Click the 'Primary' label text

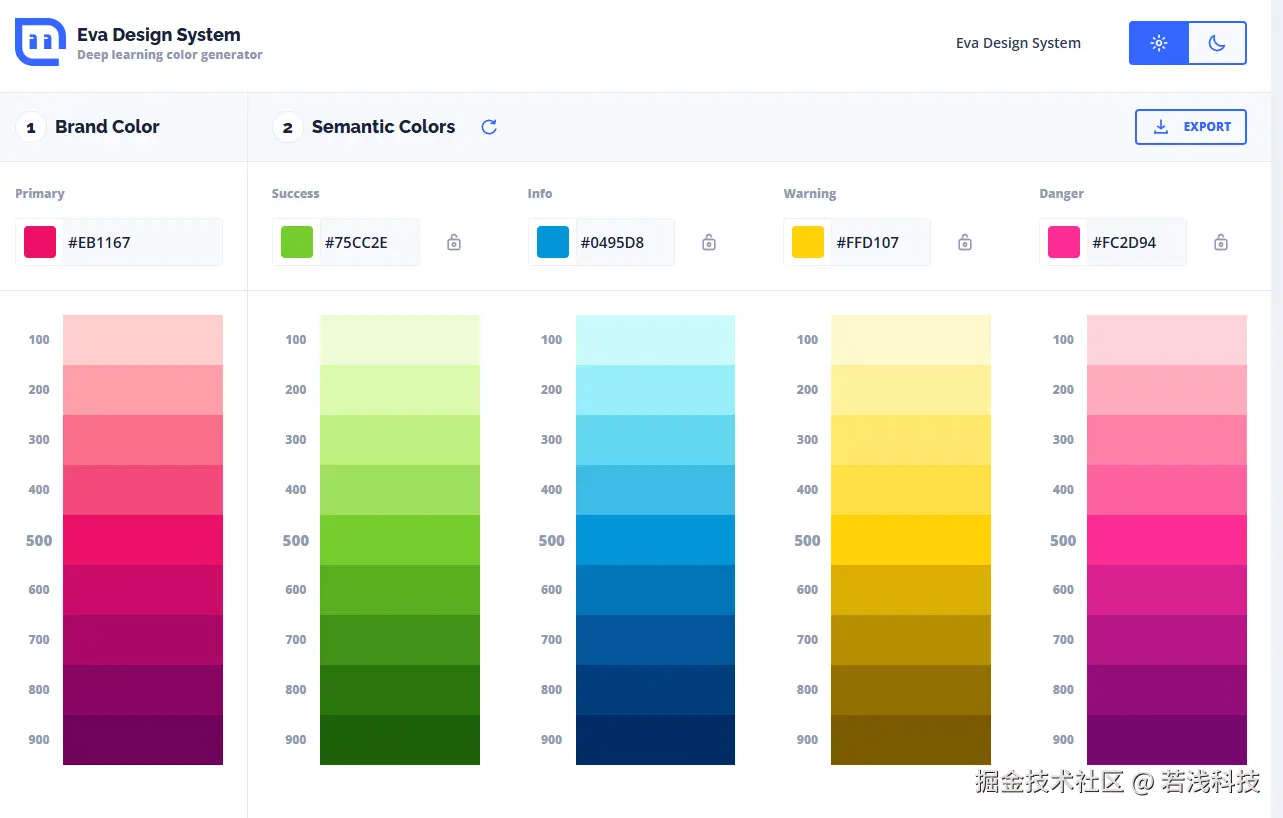[x=40, y=194]
